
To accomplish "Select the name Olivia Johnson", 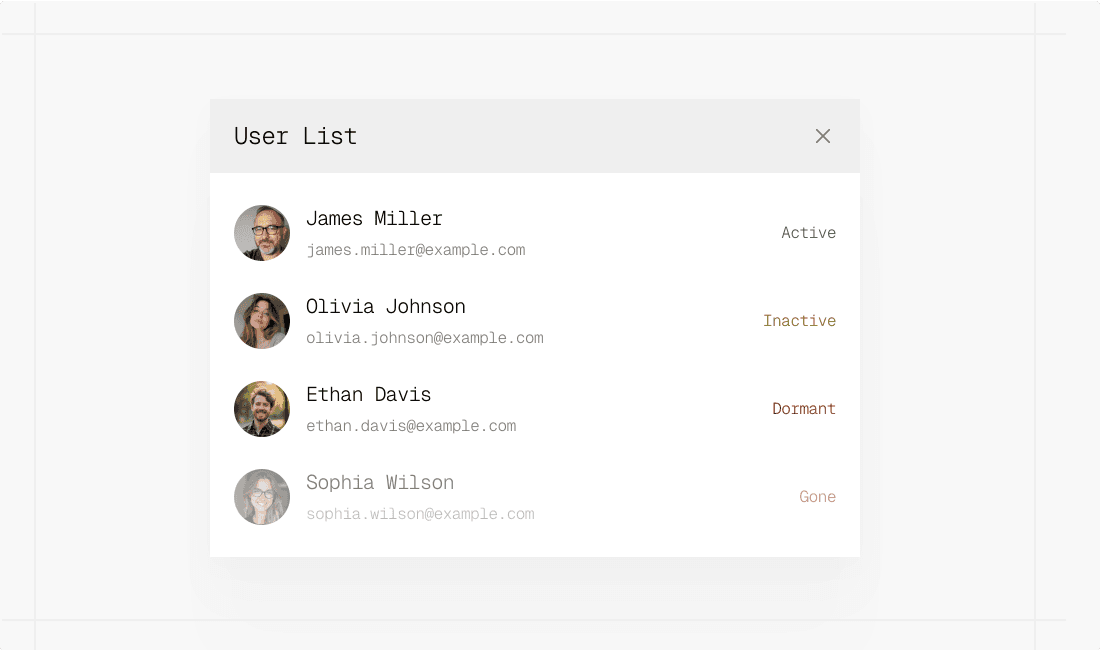I will point(386,306).
